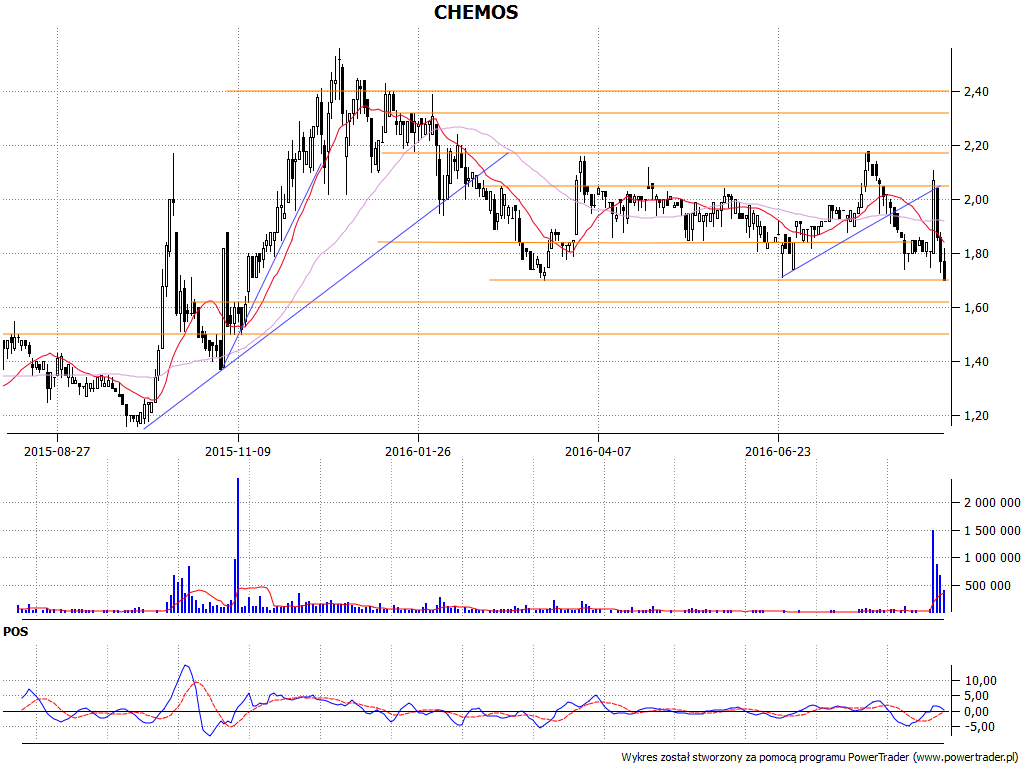1024x768 pixels.
Task: Click the 10,00 oscillator axis label
Action: pos(980,680)
